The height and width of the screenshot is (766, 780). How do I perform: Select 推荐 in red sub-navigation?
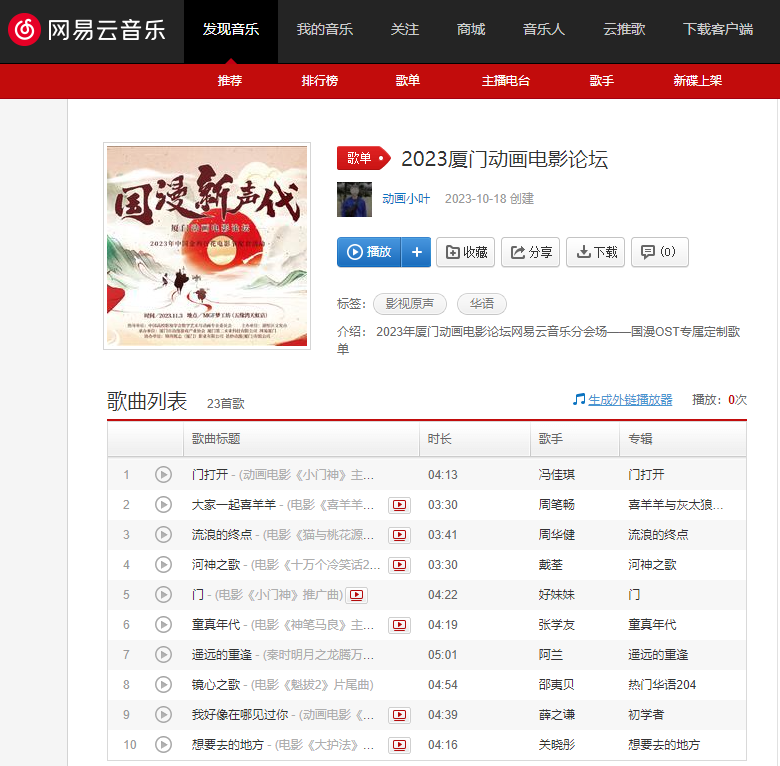pos(230,81)
